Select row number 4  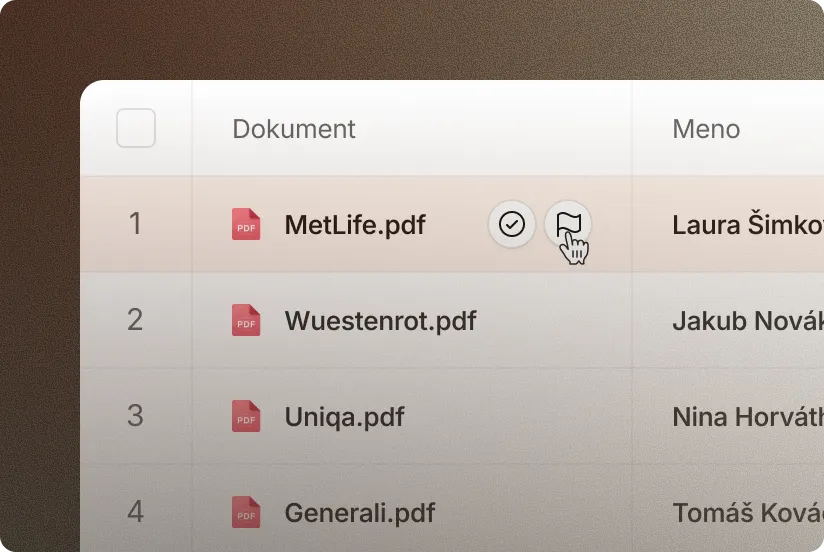135,511
